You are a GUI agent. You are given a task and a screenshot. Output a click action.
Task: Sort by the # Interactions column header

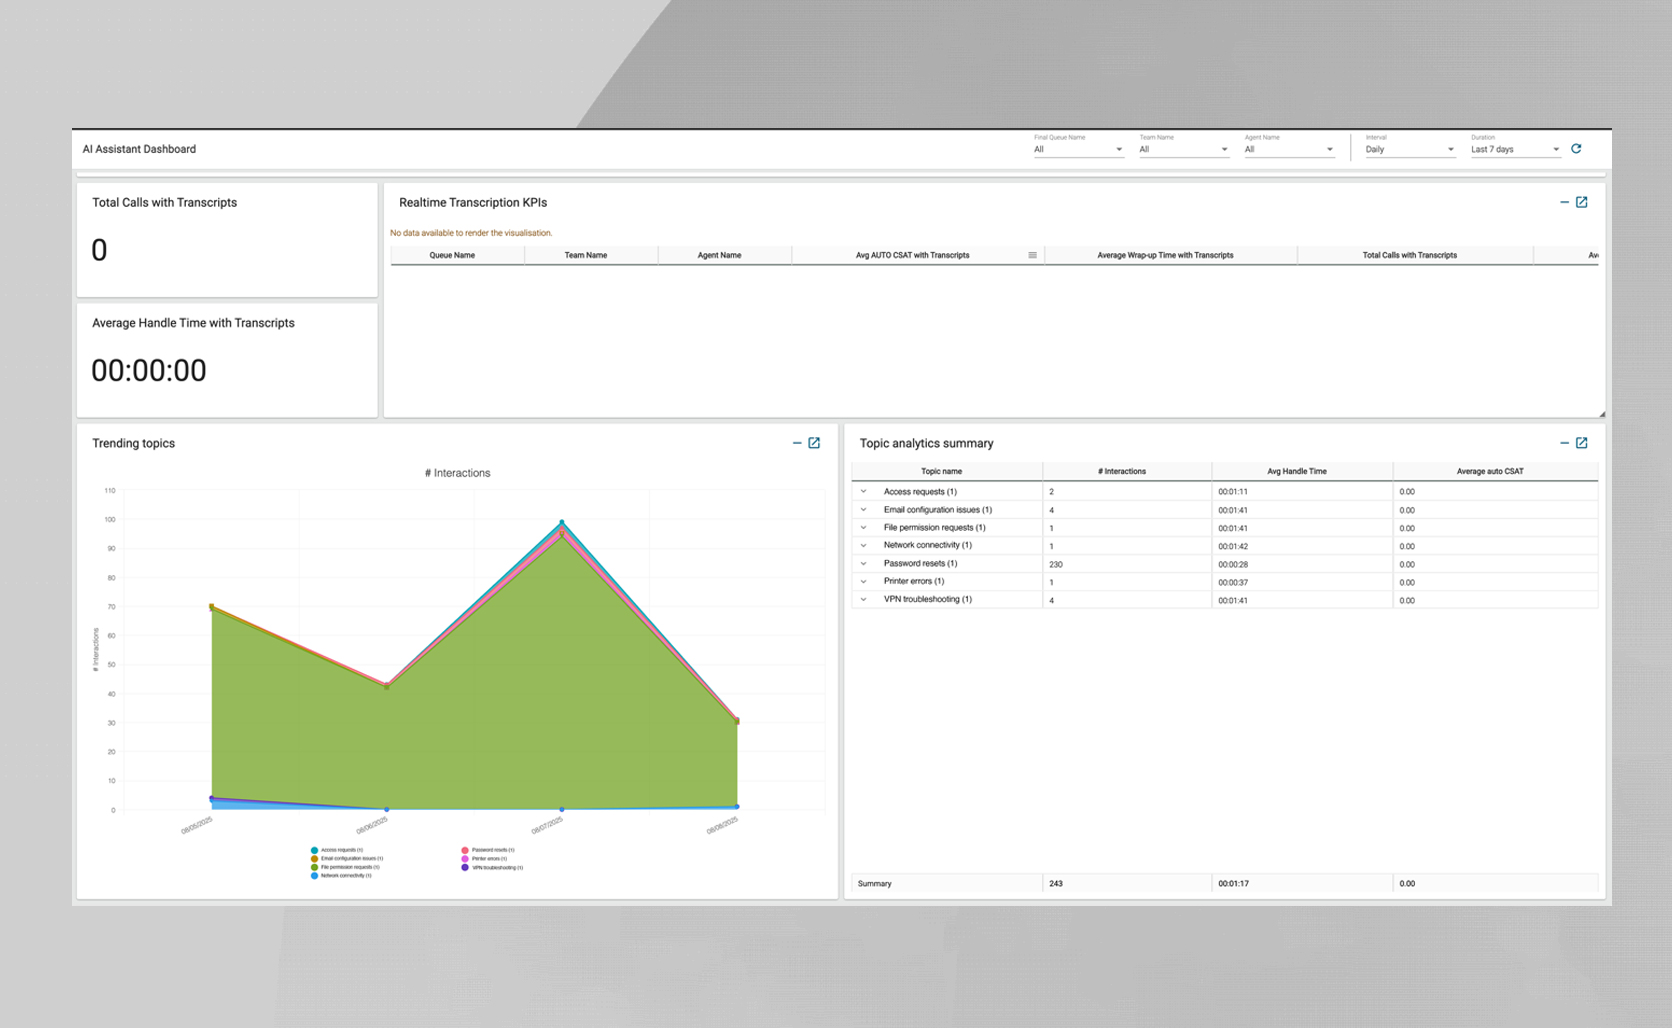tap(1122, 471)
